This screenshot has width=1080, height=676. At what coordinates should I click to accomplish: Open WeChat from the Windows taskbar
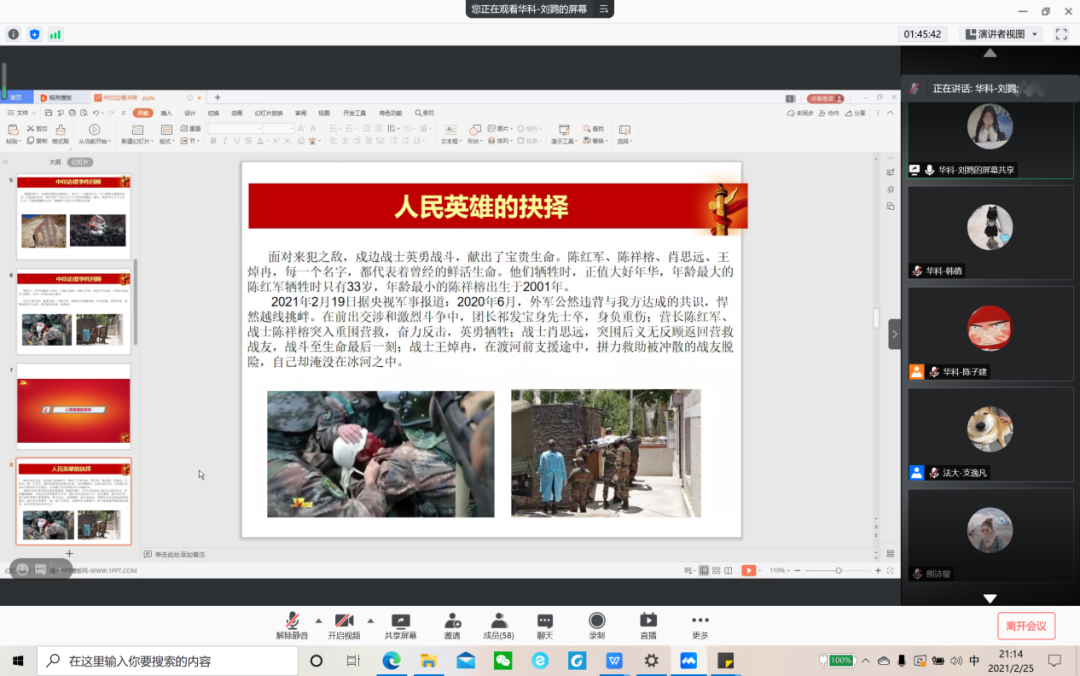click(503, 661)
